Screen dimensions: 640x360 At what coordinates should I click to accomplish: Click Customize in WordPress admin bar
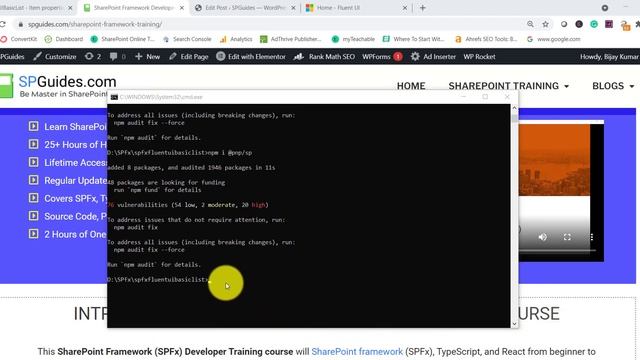click(55, 57)
